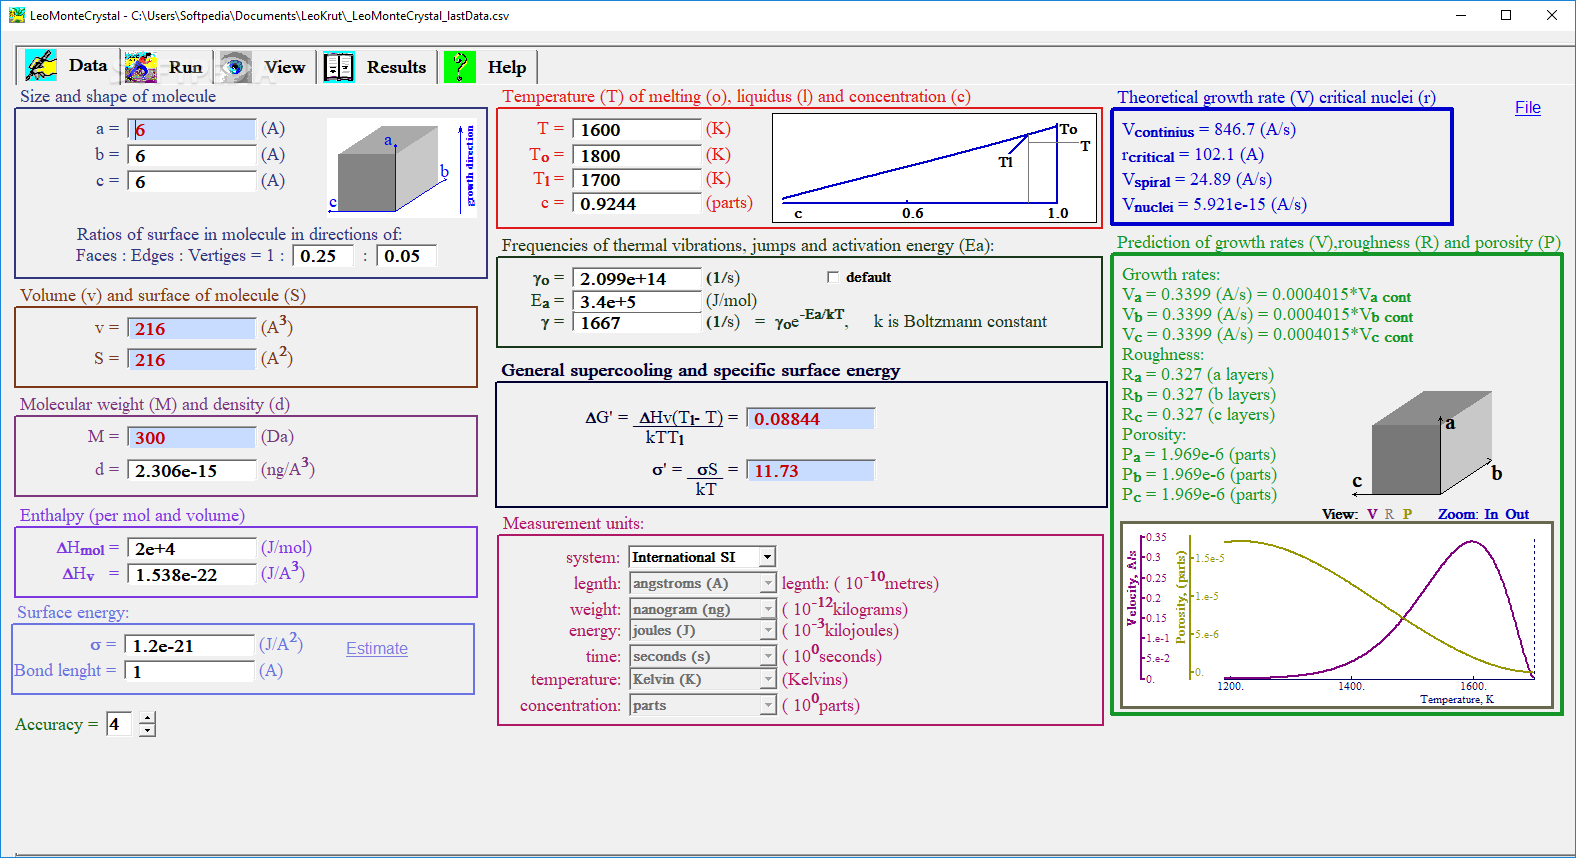
Task: Switch to the Help tab label
Action: pyautogui.click(x=507, y=67)
